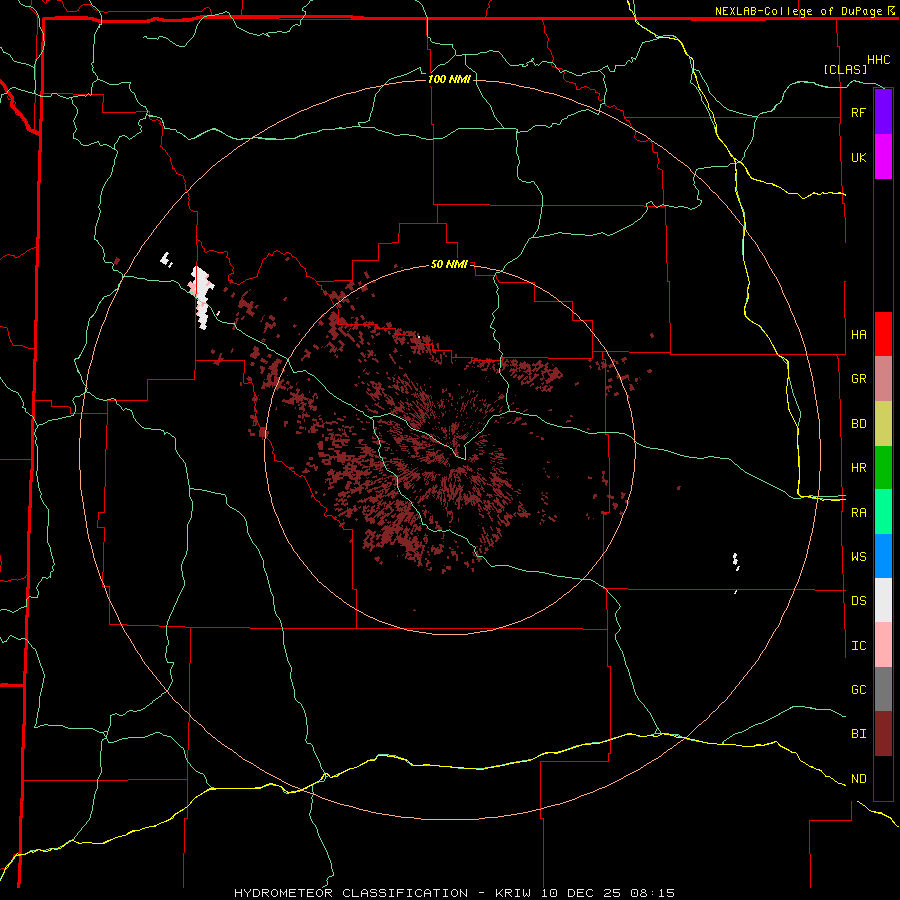Click the dark red BI legend swatch
The image size is (900, 900).
pos(883,734)
